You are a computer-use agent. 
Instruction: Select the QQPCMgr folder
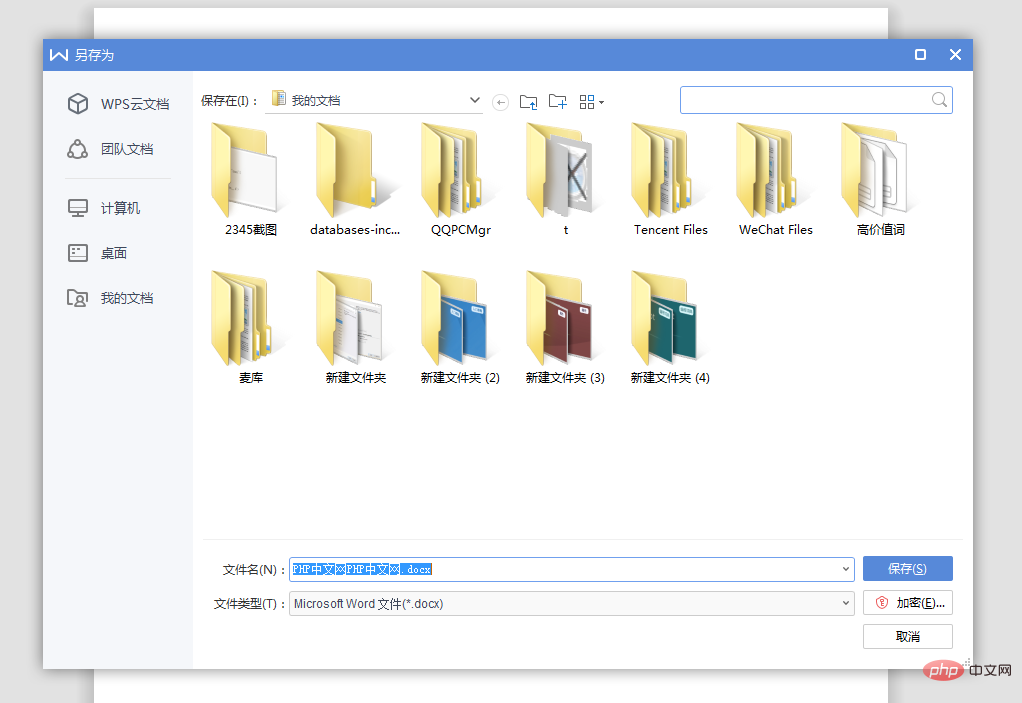click(x=461, y=179)
